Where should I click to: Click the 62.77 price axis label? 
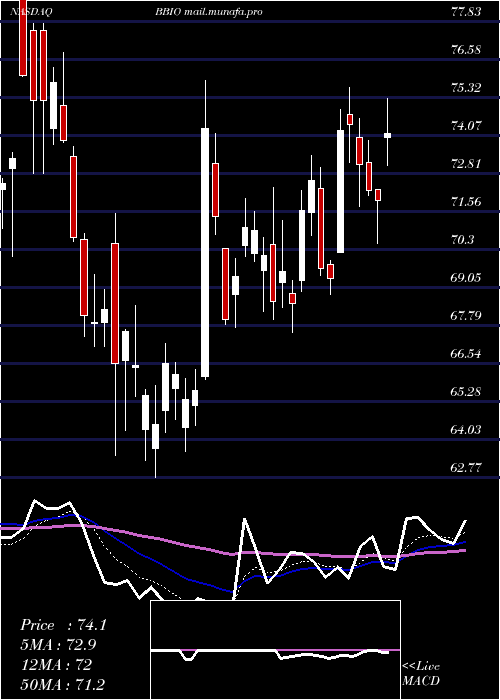click(466, 468)
